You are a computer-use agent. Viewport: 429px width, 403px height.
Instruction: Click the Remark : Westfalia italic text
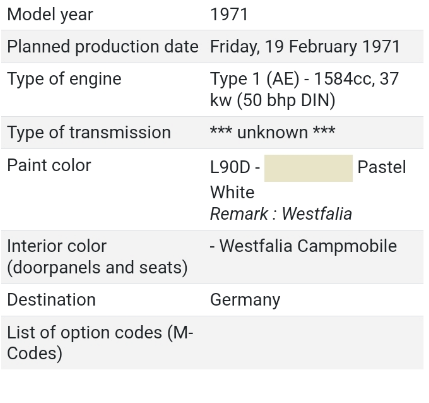[x=281, y=214]
